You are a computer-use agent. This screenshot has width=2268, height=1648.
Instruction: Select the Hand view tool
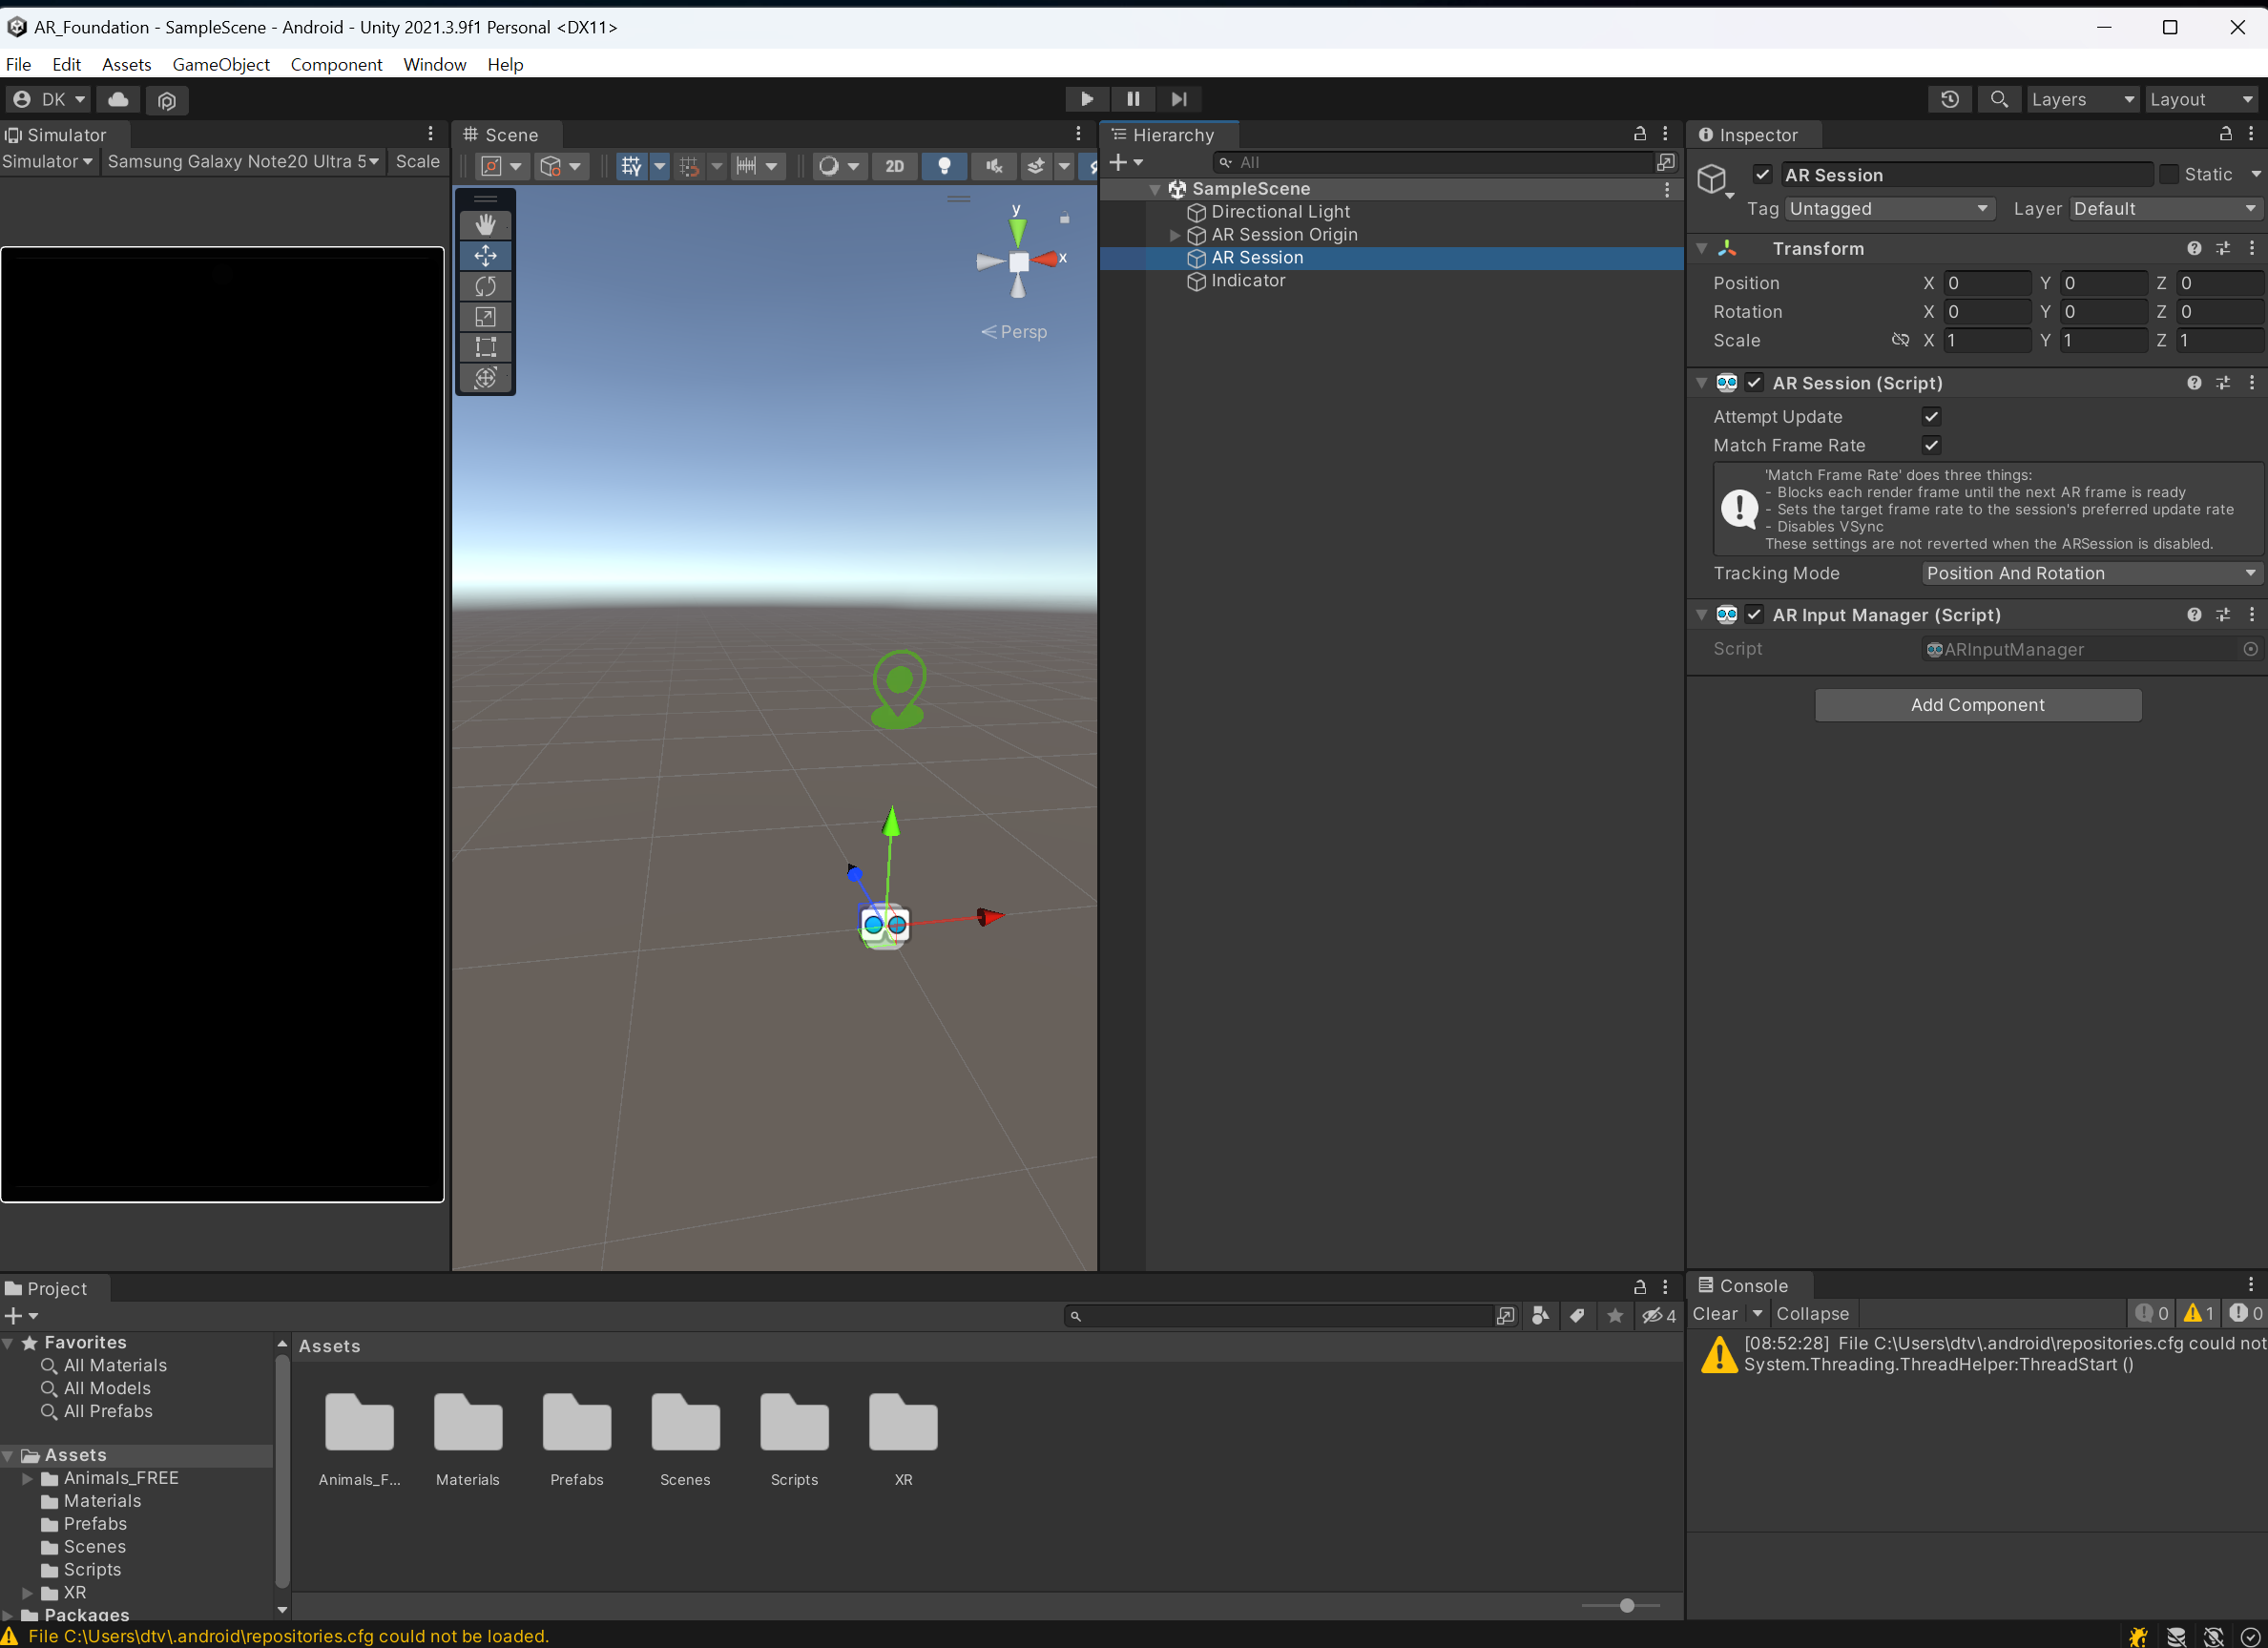click(485, 225)
